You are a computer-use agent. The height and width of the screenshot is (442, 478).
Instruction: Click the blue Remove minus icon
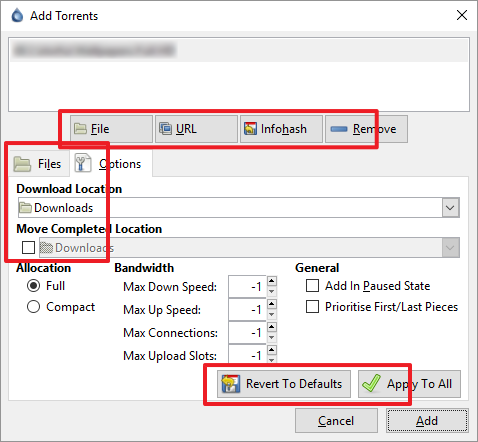tap(339, 129)
